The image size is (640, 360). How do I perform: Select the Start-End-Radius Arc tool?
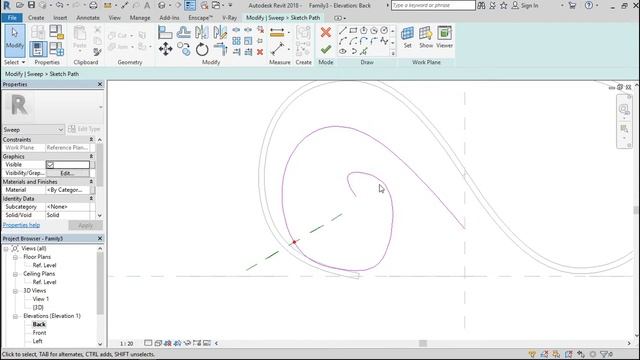343,41
